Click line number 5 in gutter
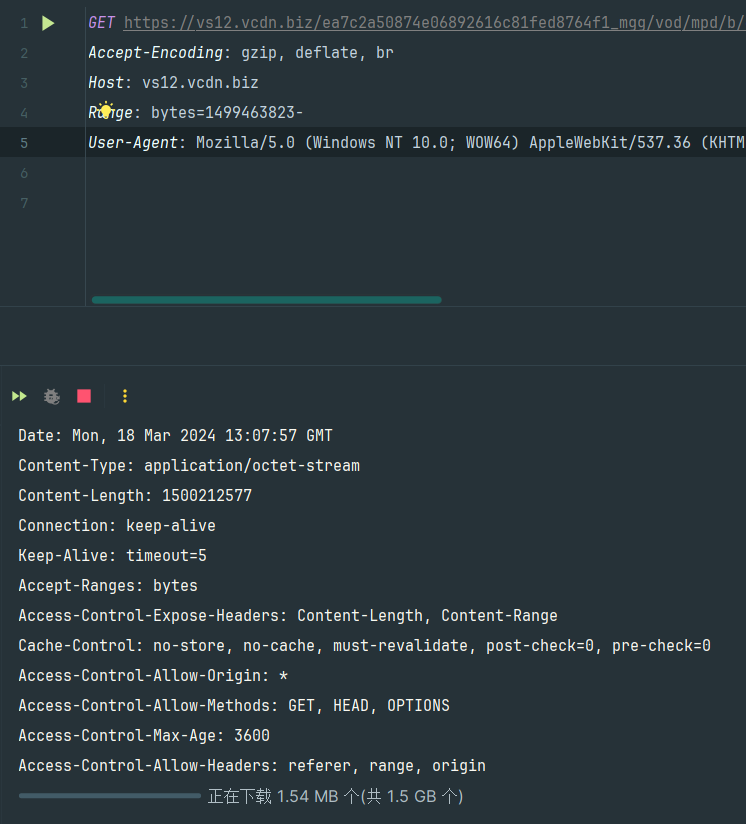 (x=24, y=143)
